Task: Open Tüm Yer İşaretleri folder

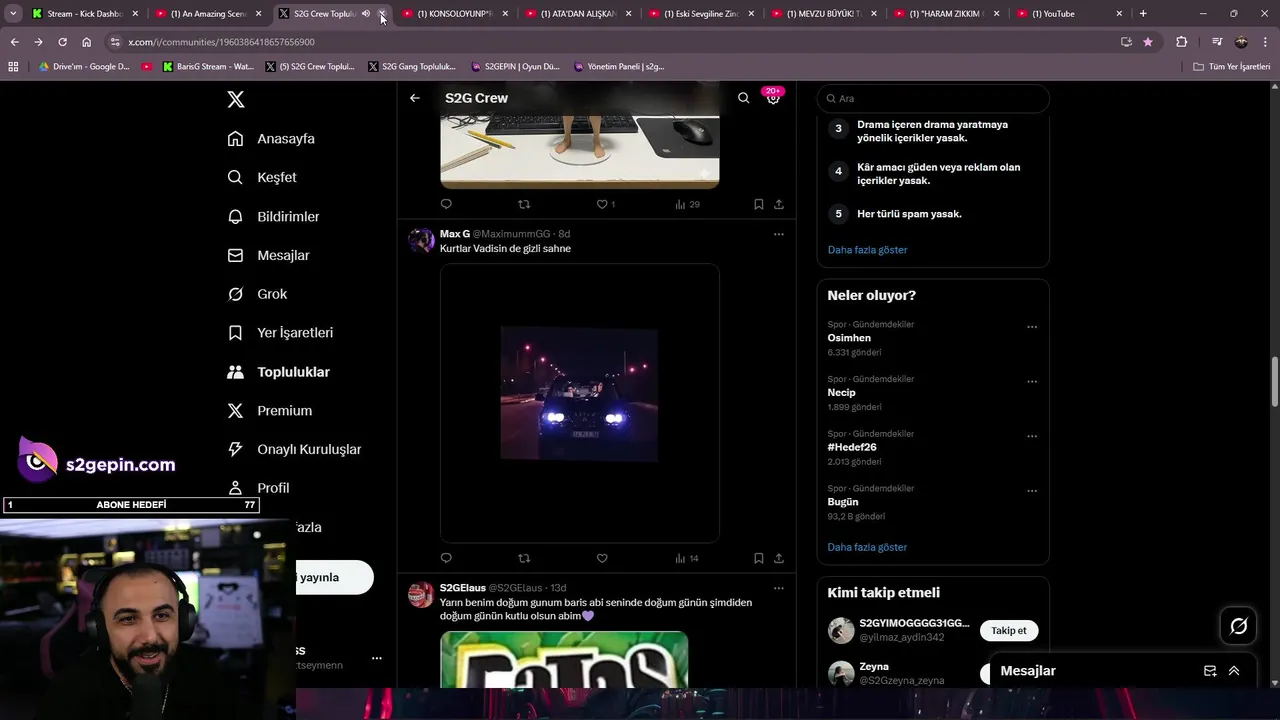Action: click(x=1232, y=67)
